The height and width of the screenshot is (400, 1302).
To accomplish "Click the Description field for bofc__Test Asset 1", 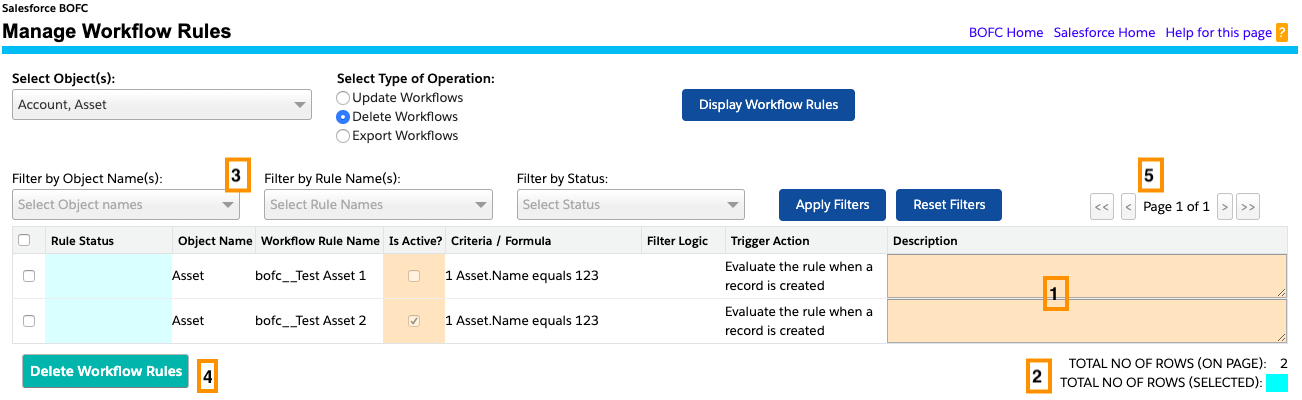I will click(1087, 276).
